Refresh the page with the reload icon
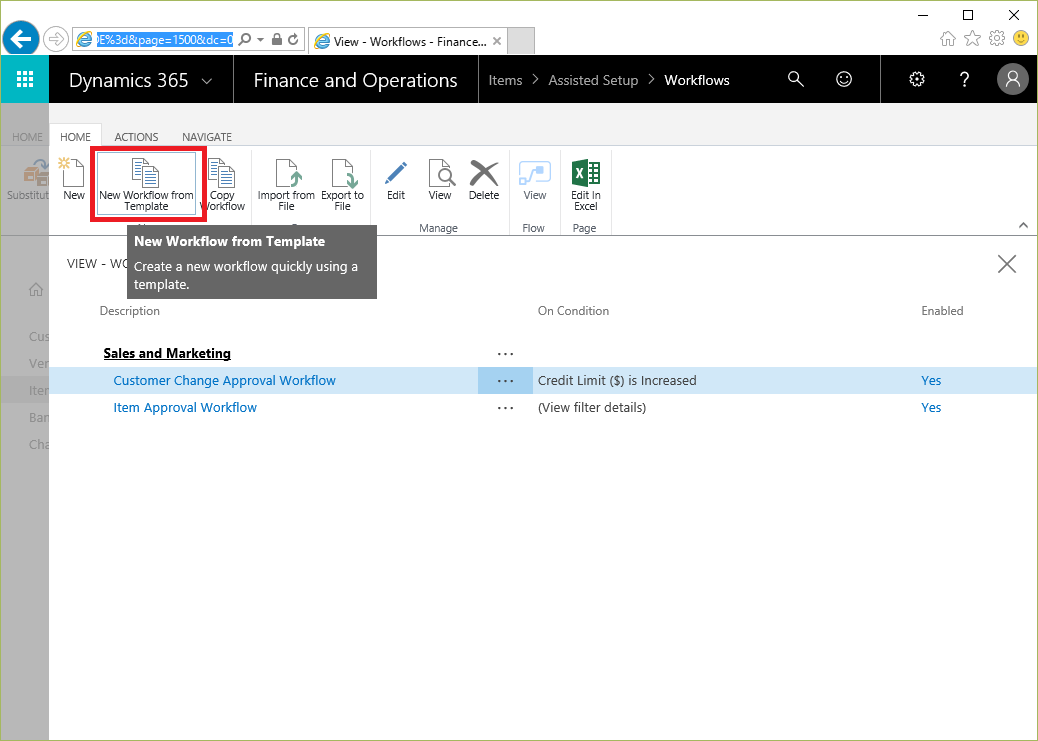 (x=293, y=40)
